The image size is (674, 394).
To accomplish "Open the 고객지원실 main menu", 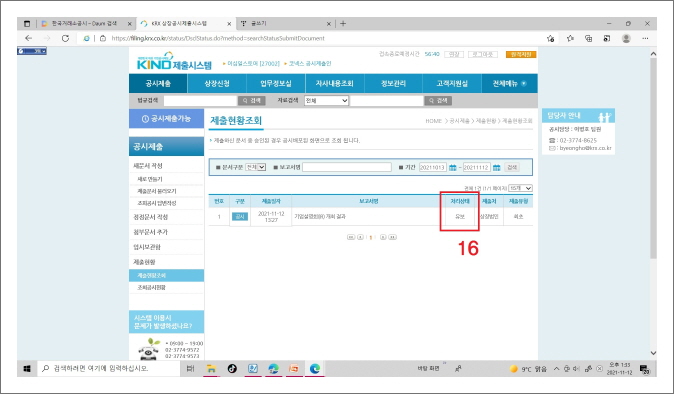I will [452, 83].
